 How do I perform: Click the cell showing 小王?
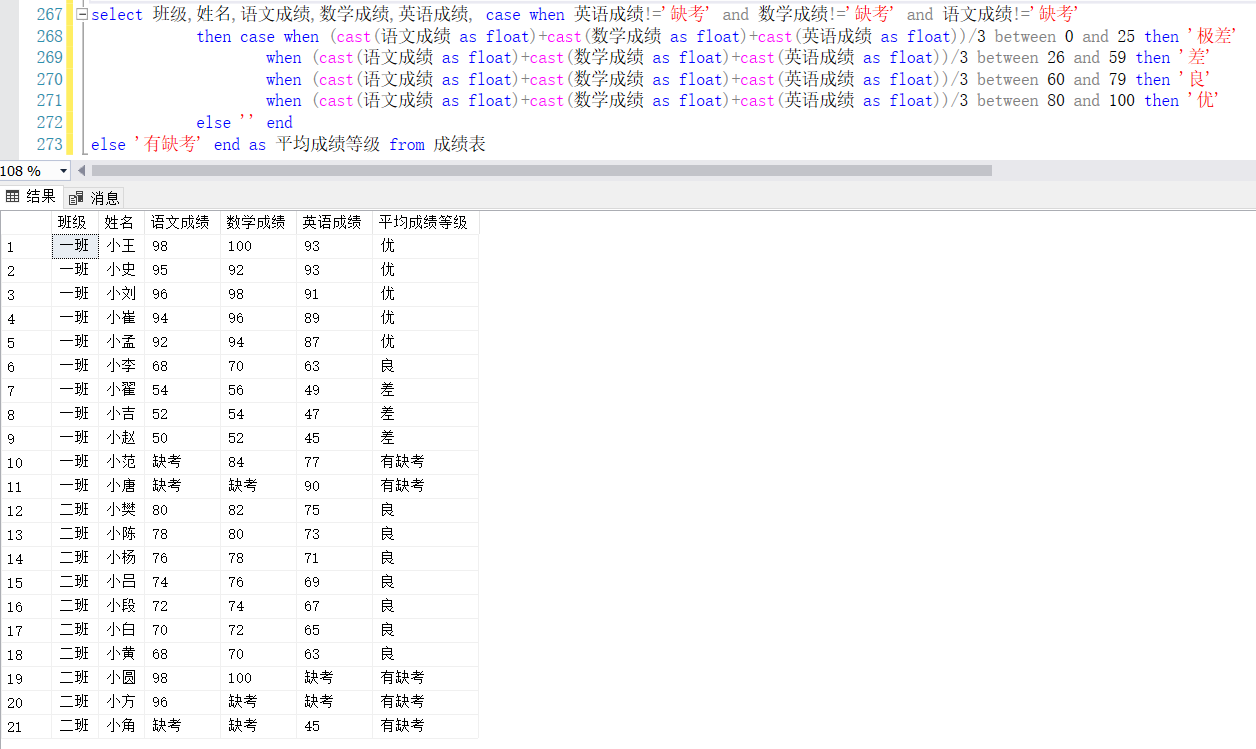click(121, 245)
